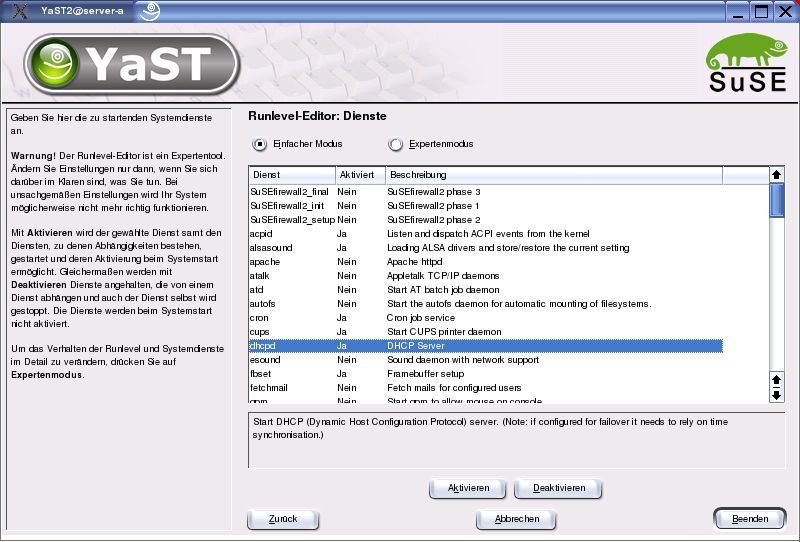Sort by the Dienst column header
800x542 pixels.
(292, 175)
